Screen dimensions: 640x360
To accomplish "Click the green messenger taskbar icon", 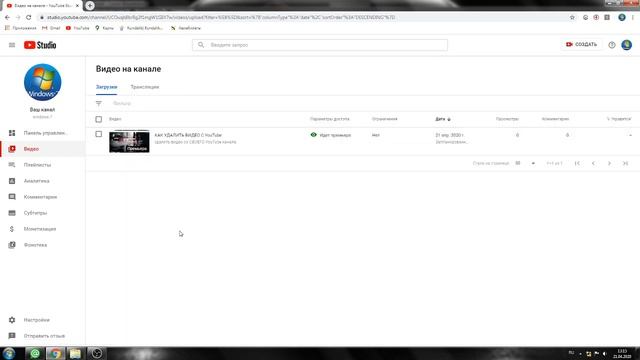I will tap(35, 353).
